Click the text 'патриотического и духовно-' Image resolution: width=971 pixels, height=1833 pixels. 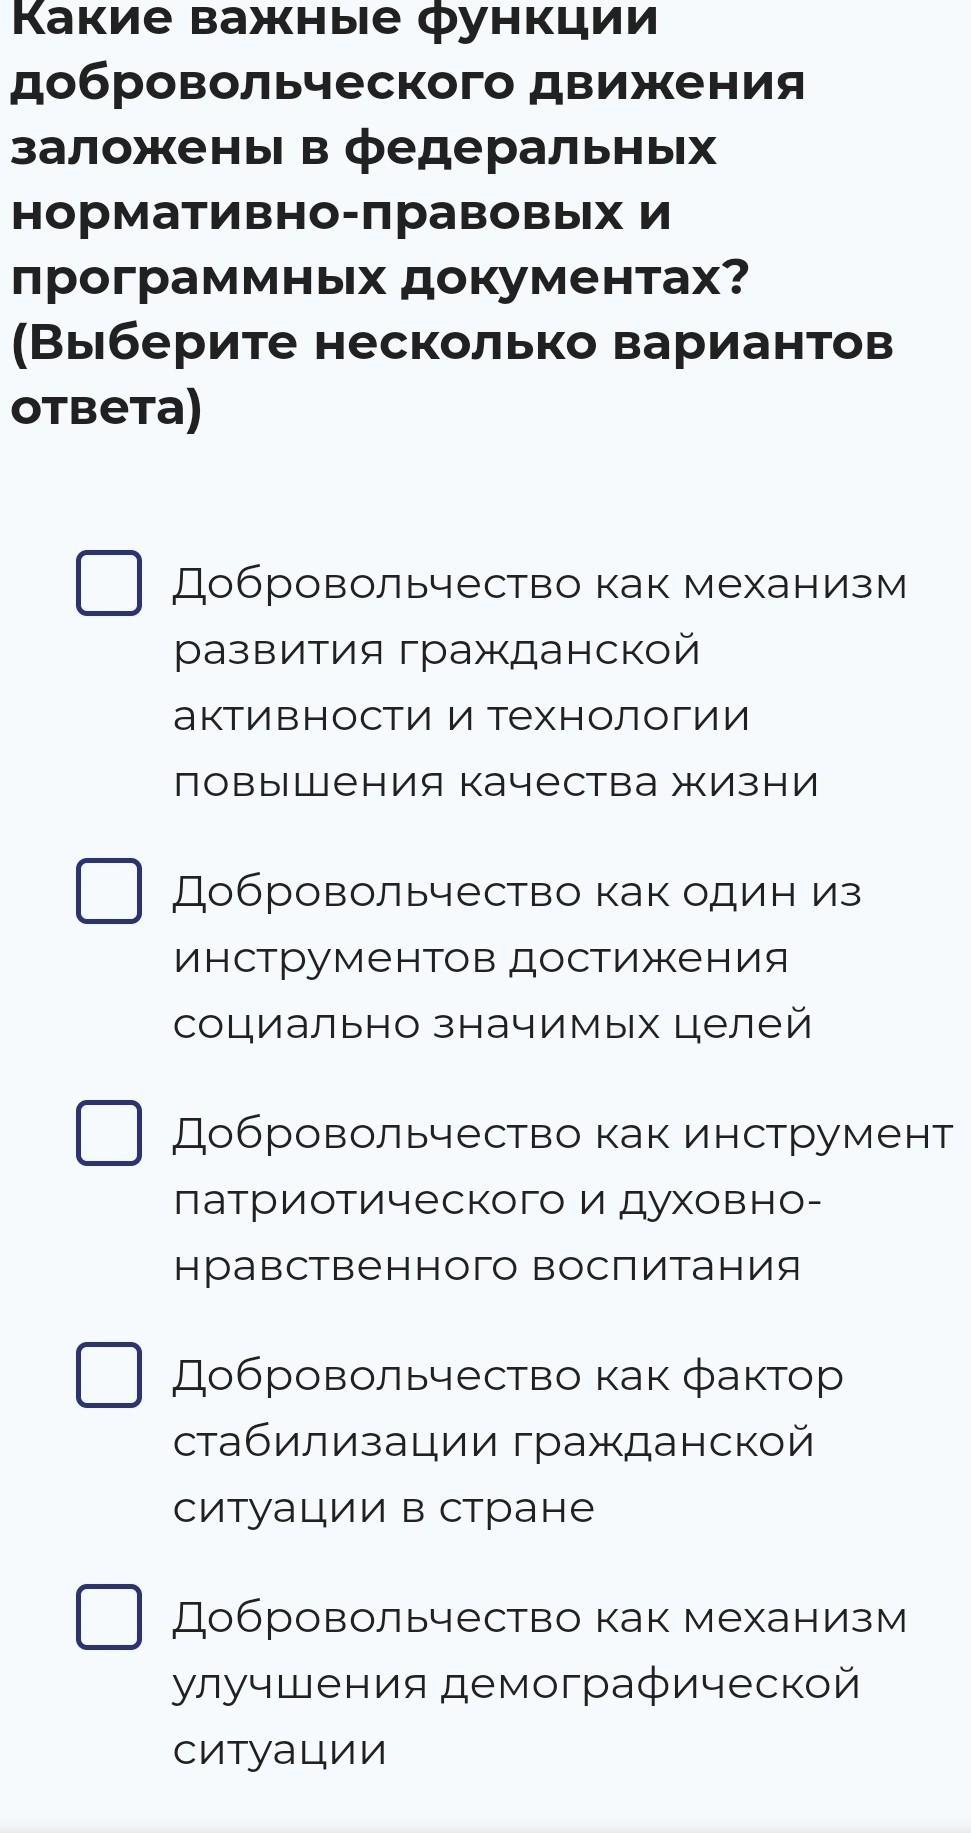click(497, 1201)
